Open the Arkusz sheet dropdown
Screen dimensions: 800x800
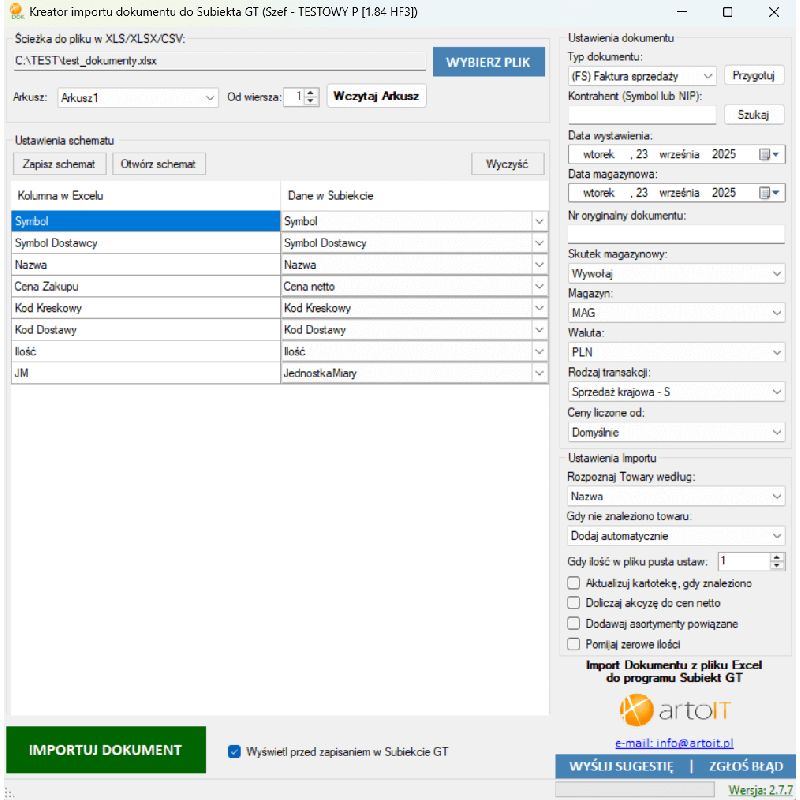[210, 98]
